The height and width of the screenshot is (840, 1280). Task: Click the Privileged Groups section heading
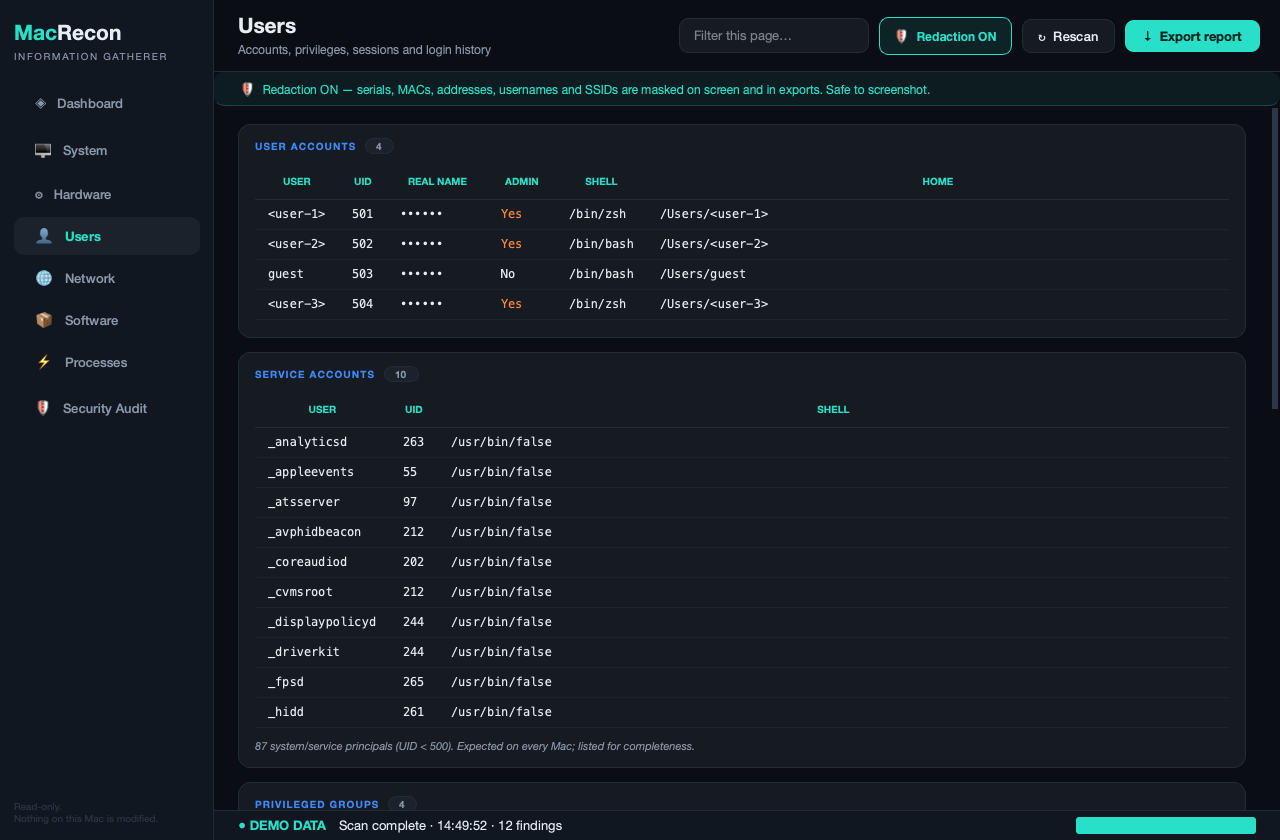click(317, 804)
